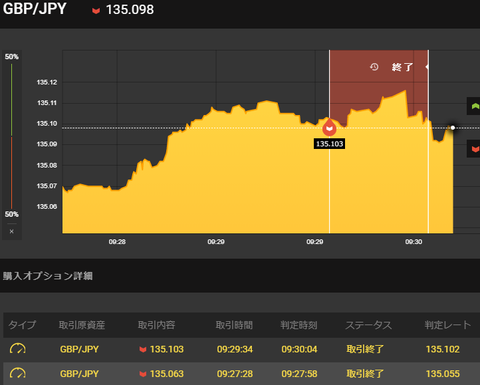The image size is (480, 385).
Task: Click the speedometer icon in 135.063 row
Action: click(x=18, y=373)
